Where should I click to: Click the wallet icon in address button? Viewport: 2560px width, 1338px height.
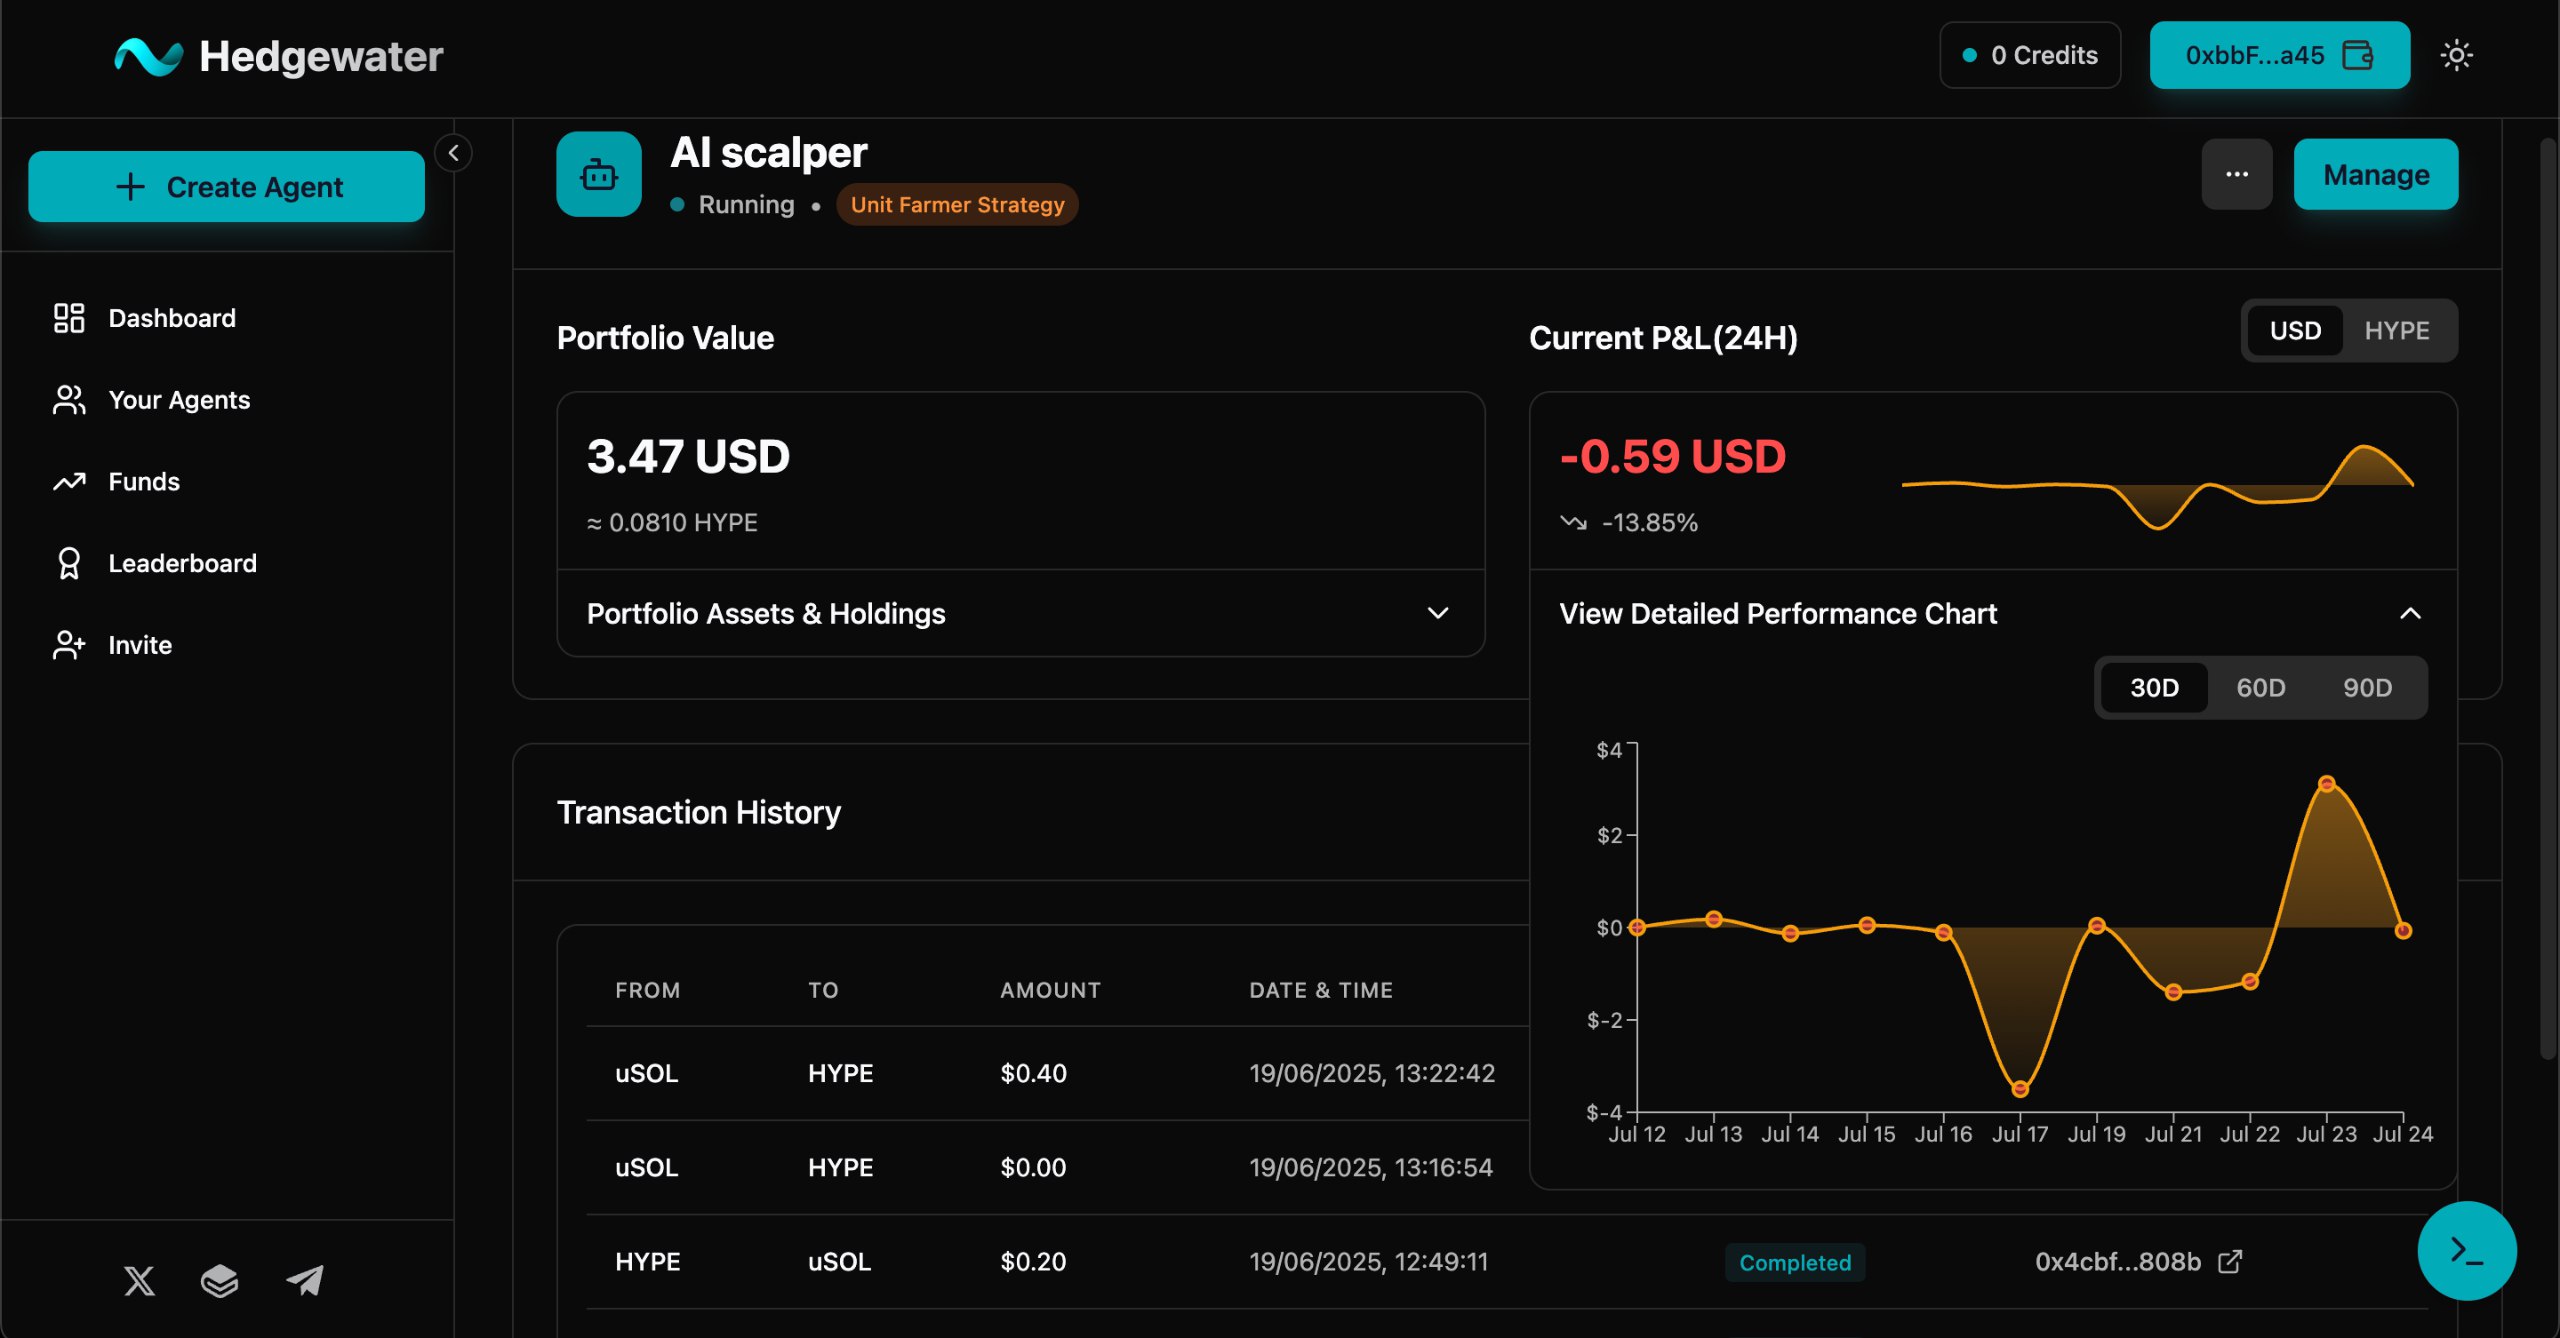(x=2358, y=55)
